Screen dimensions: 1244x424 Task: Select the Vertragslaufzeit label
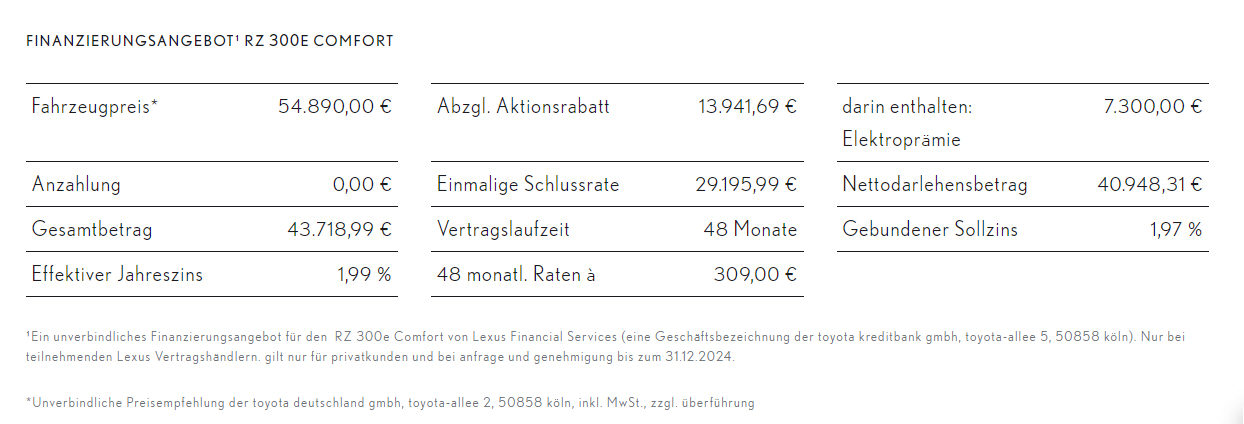tap(503, 230)
